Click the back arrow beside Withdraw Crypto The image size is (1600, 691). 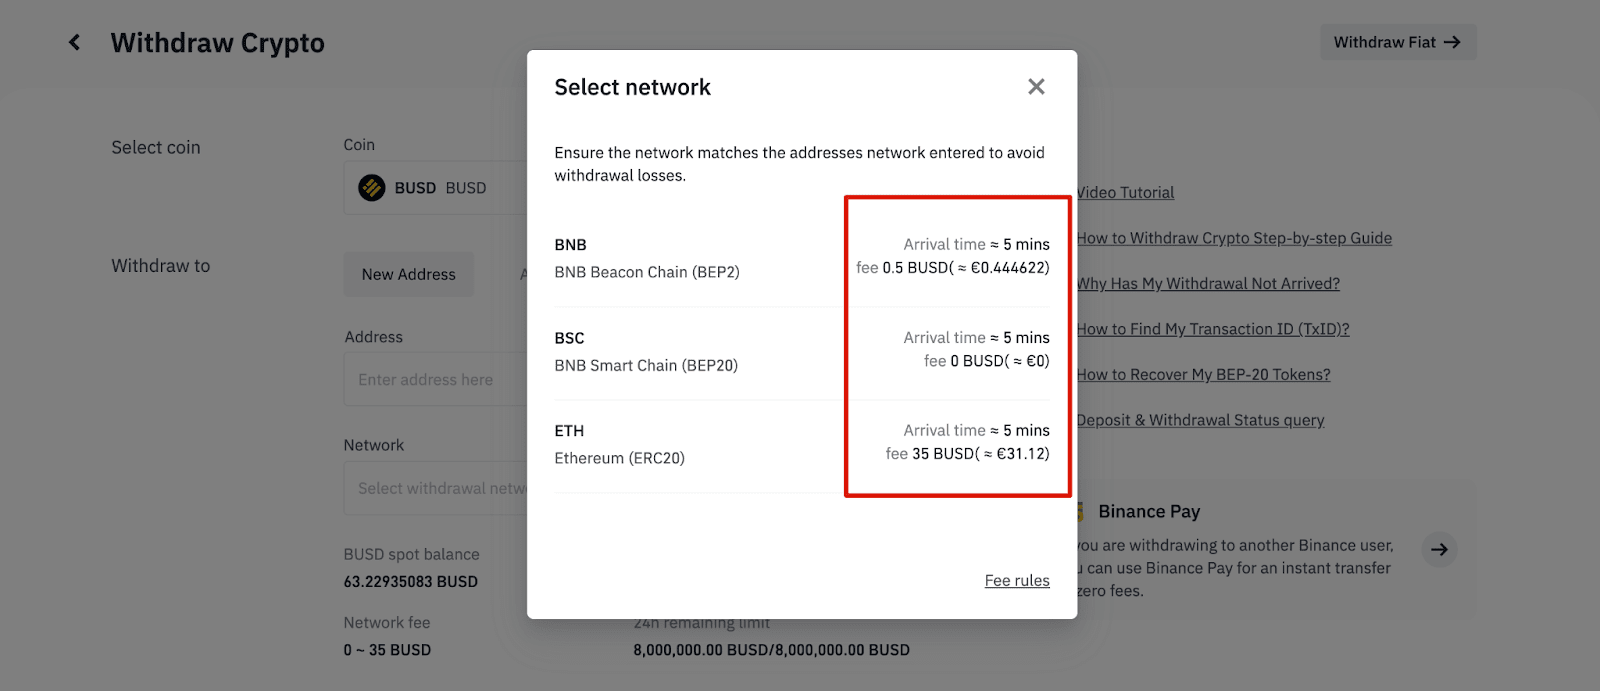[x=74, y=42]
